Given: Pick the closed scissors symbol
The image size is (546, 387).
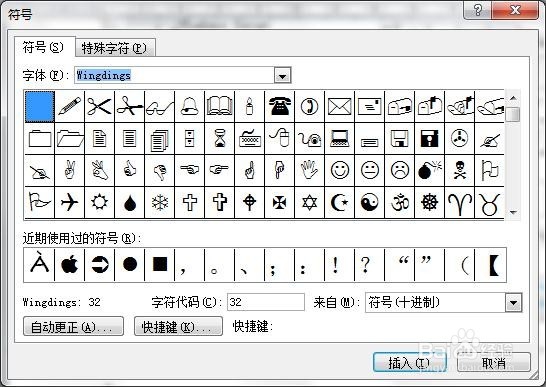Looking at the screenshot, I should 100,106.
